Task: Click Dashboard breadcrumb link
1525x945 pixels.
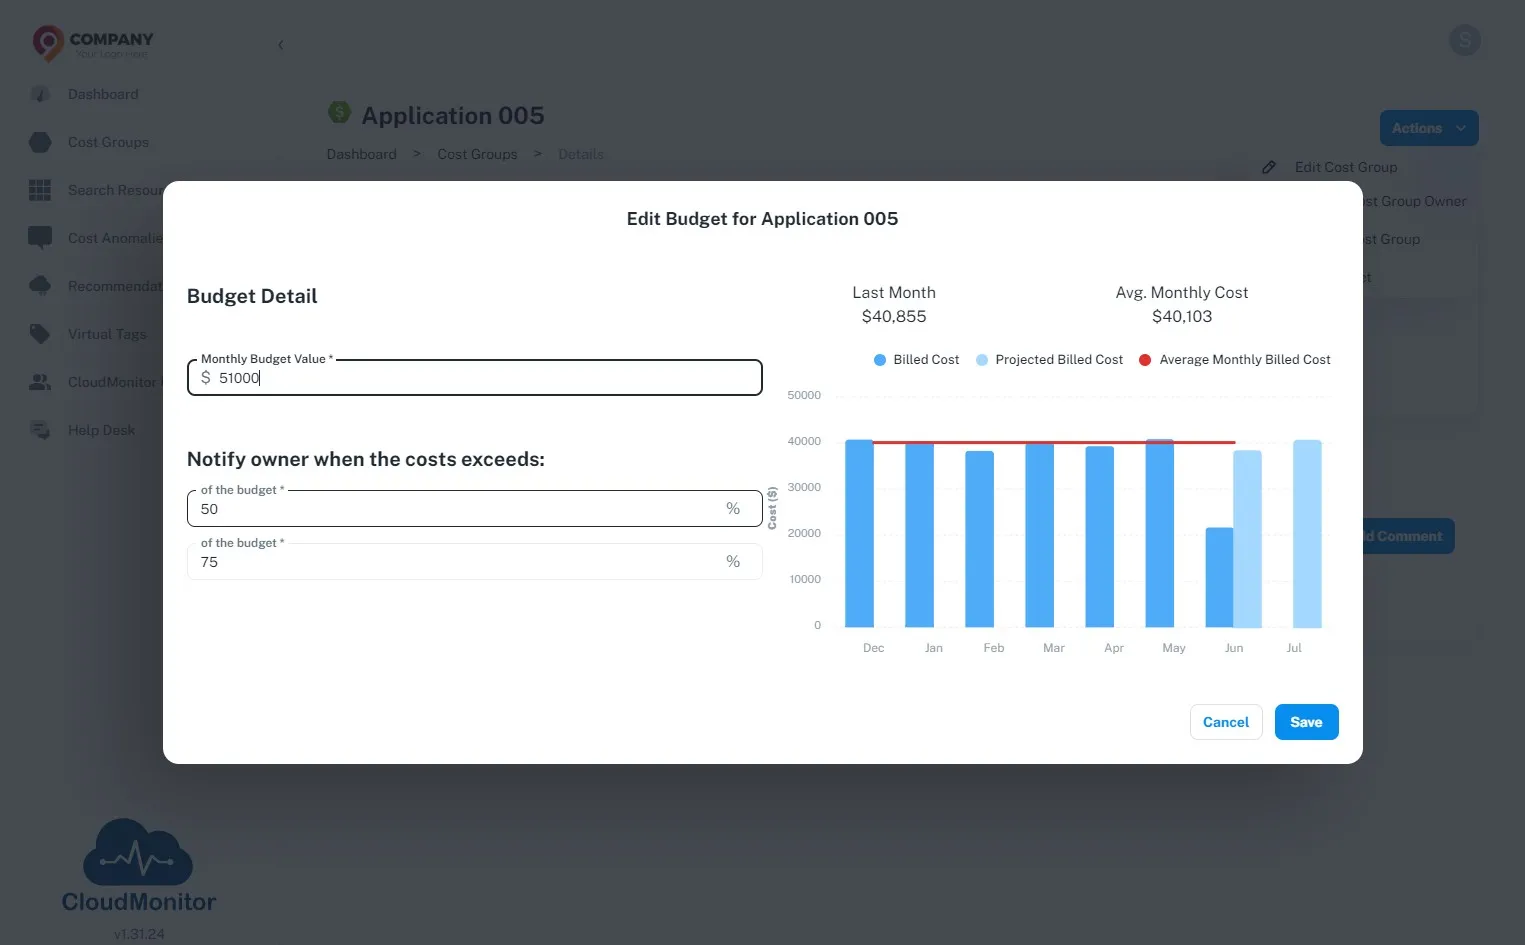Action: click(x=361, y=154)
